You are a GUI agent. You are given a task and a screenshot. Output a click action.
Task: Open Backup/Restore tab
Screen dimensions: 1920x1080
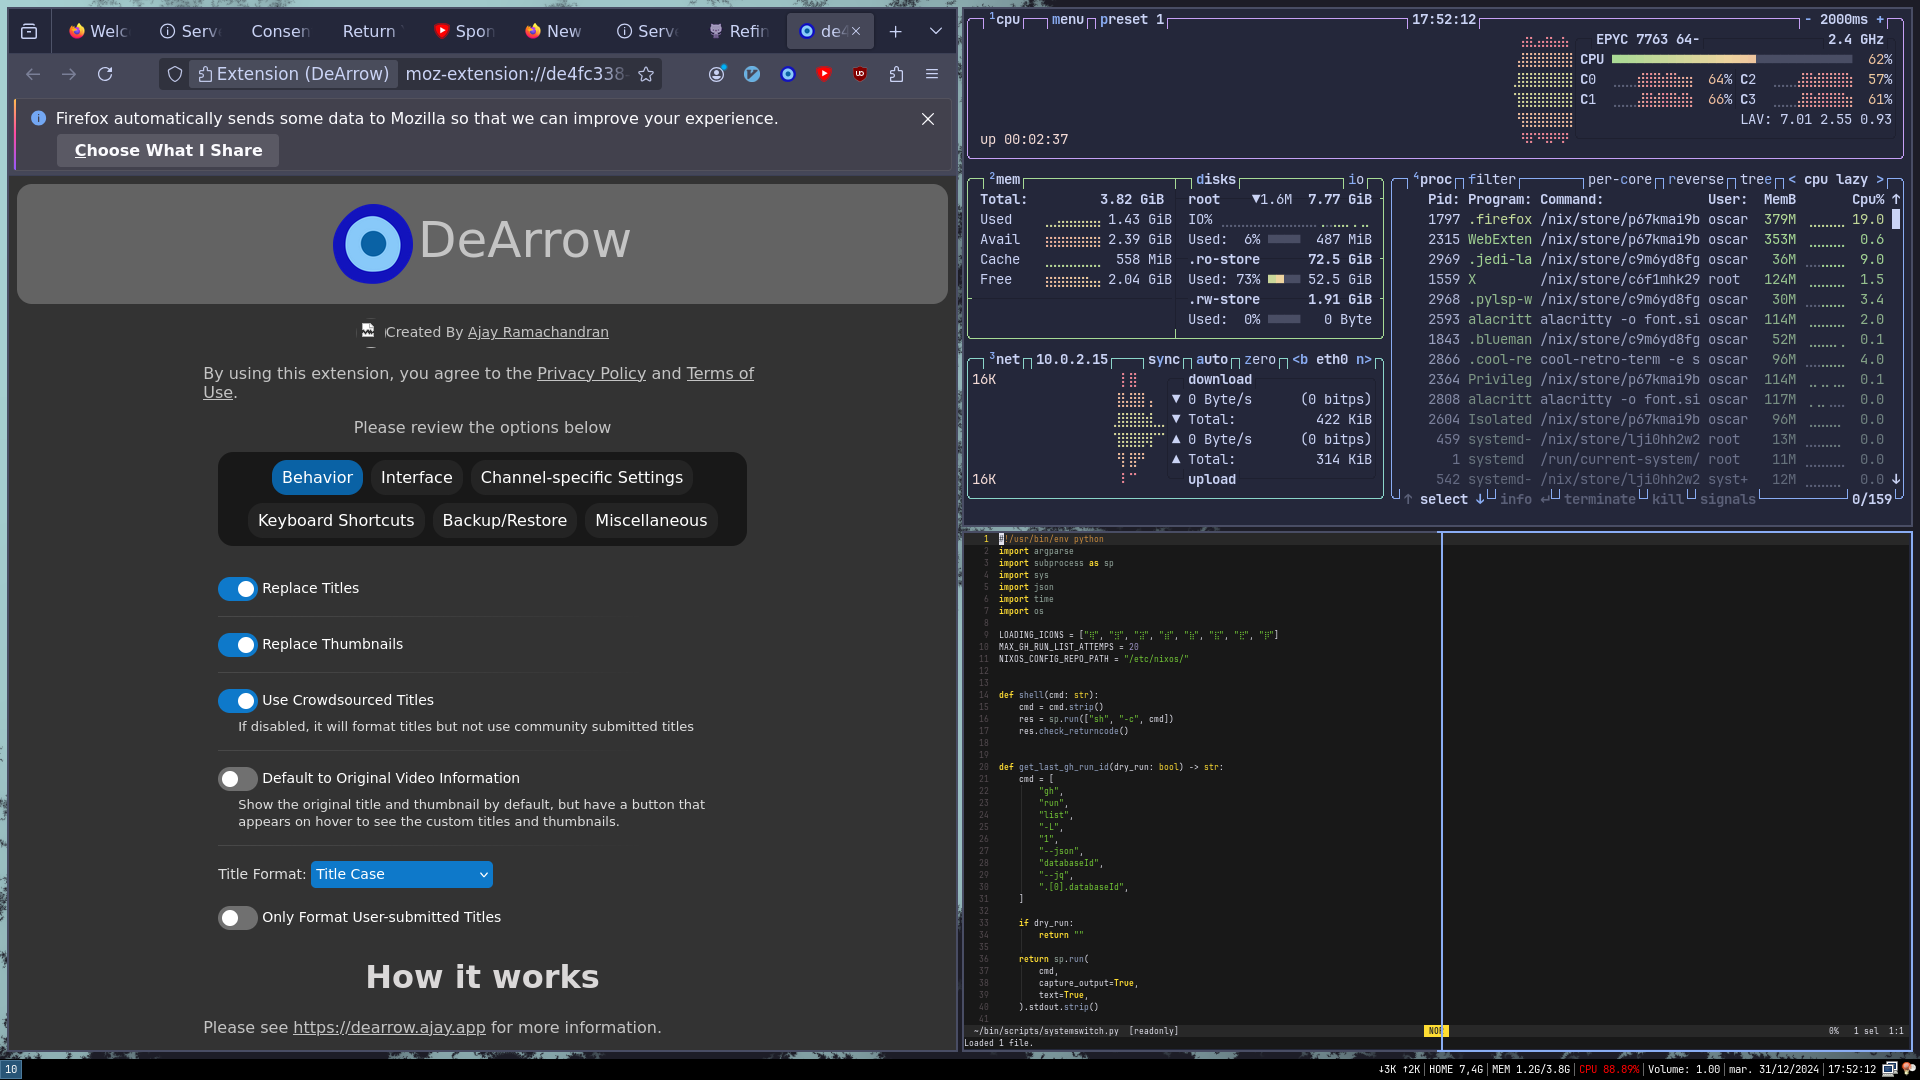pyautogui.click(x=505, y=521)
